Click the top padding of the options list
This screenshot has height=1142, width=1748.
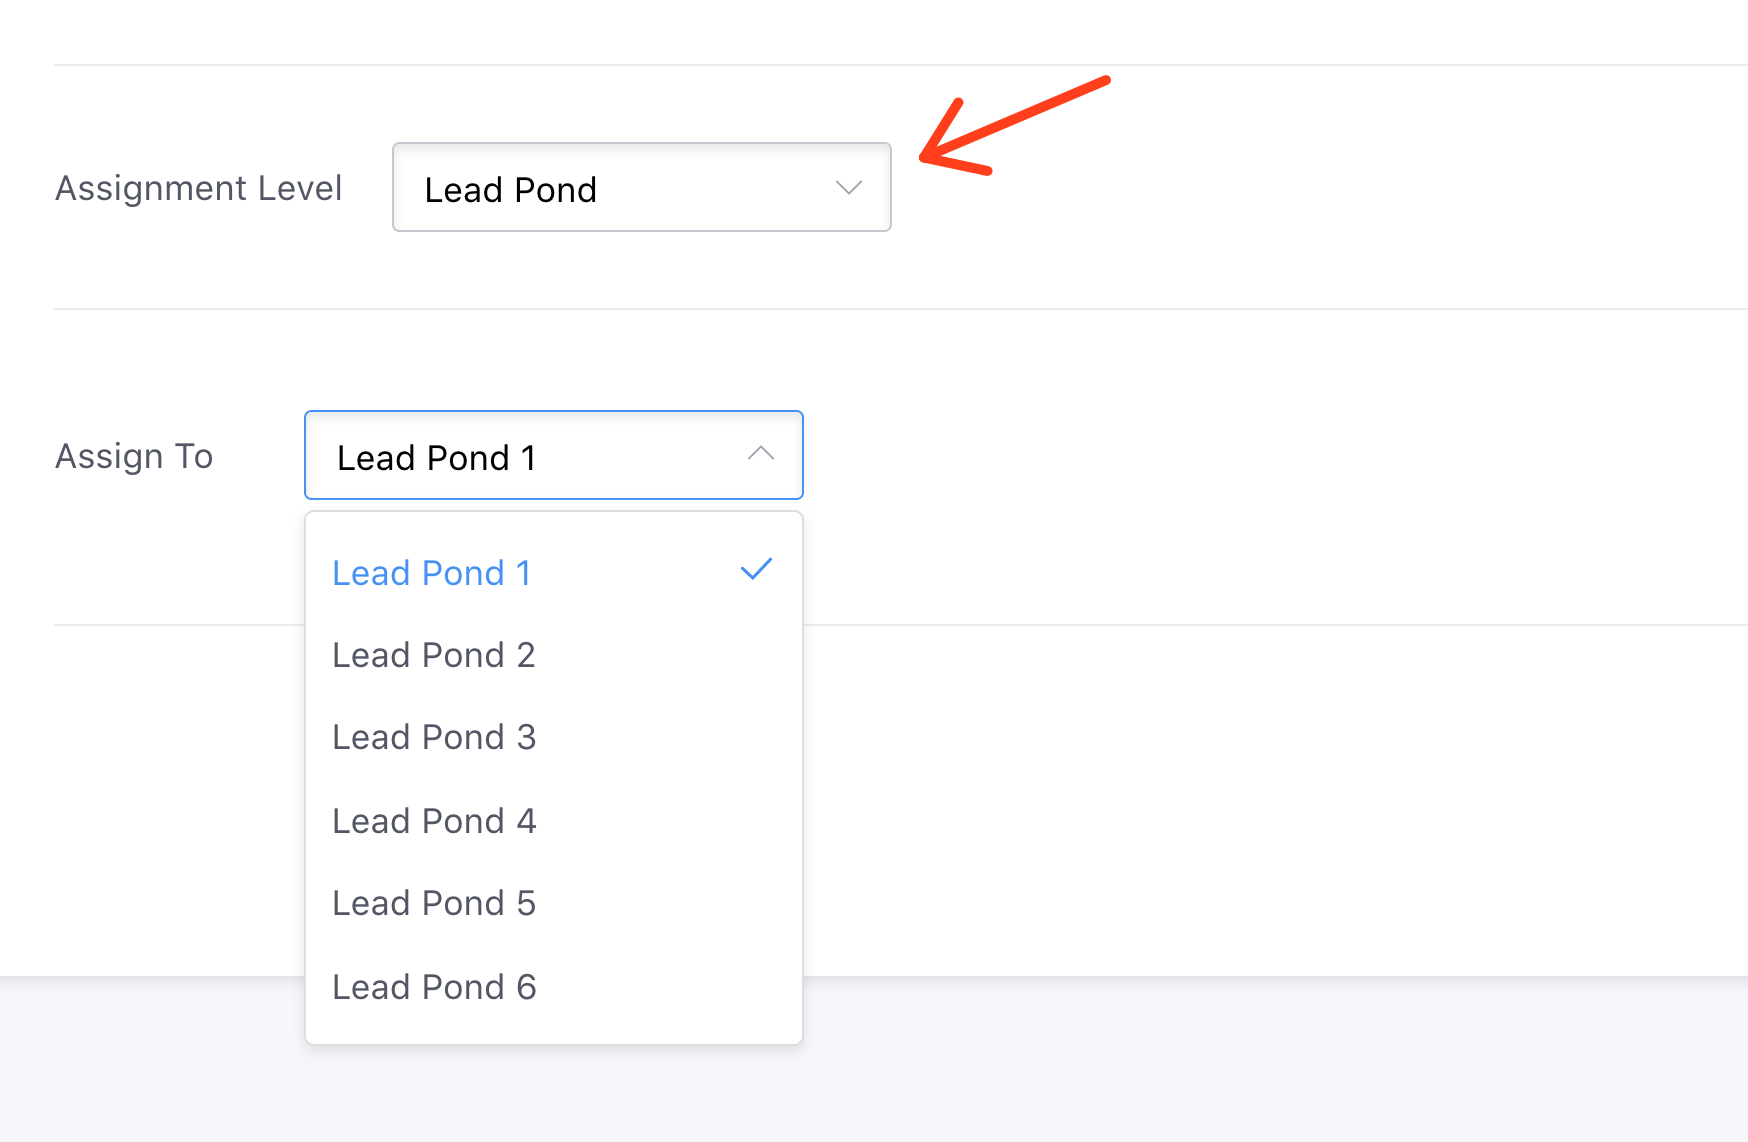click(553, 525)
